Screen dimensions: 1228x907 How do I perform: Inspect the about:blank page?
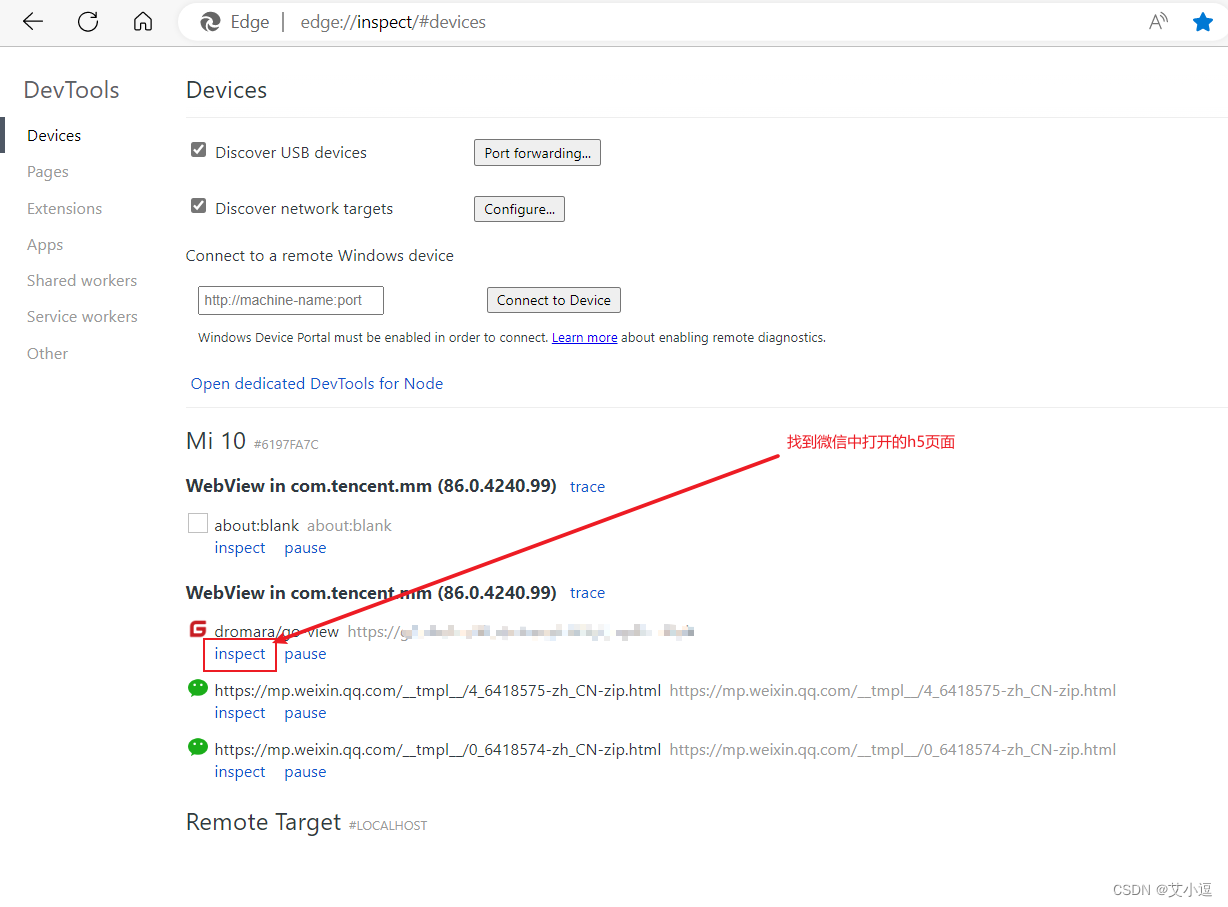point(240,548)
